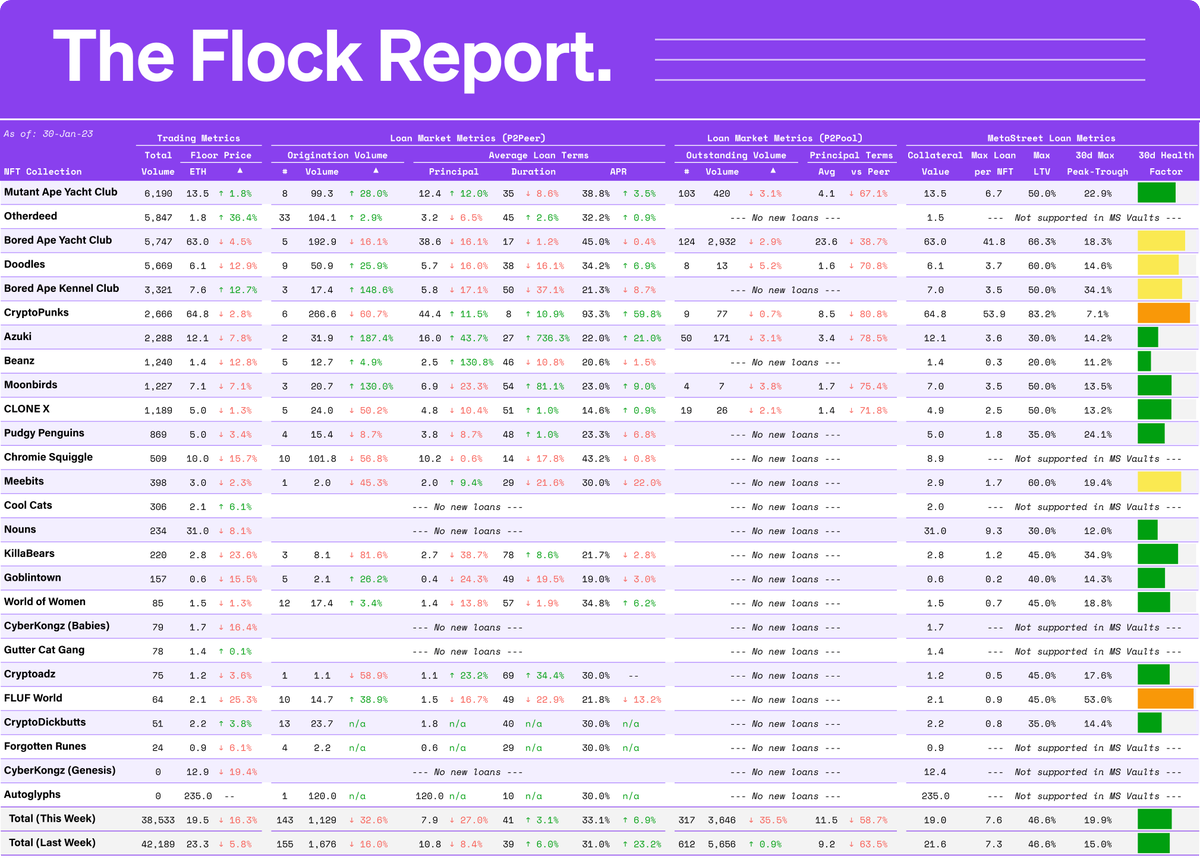The width and height of the screenshot is (1200, 862).
Task: Select the CryptoPunks collection name
Action: [x=36, y=313]
